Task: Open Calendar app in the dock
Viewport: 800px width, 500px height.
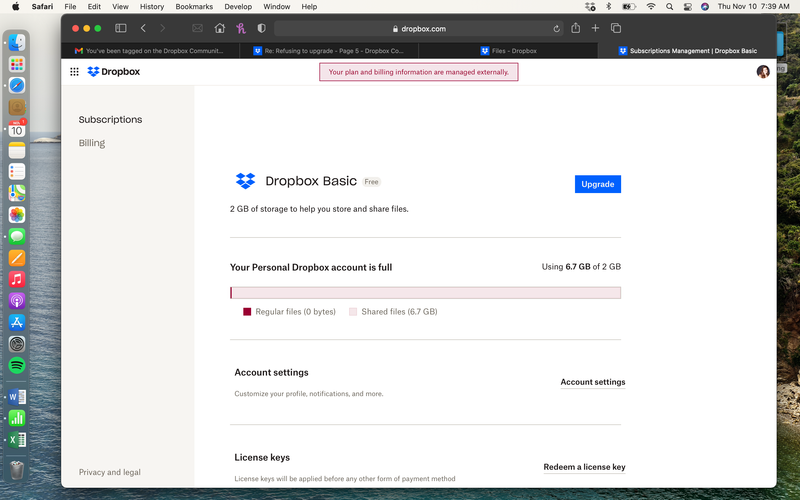Action: tap(17, 129)
